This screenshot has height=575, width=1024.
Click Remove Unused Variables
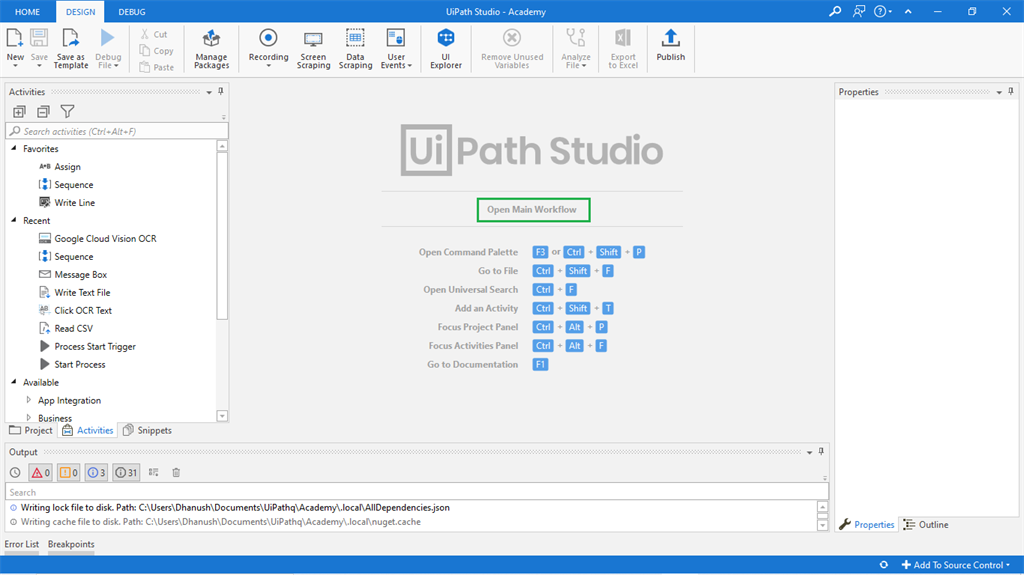(x=512, y=49)
